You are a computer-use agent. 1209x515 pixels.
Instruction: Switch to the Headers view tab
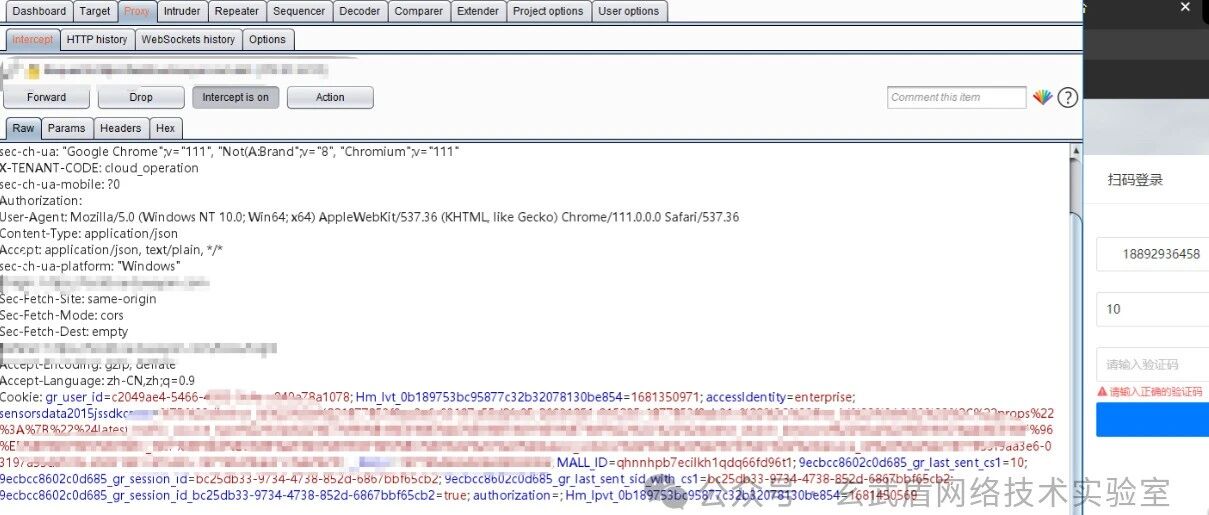[121, 128]
